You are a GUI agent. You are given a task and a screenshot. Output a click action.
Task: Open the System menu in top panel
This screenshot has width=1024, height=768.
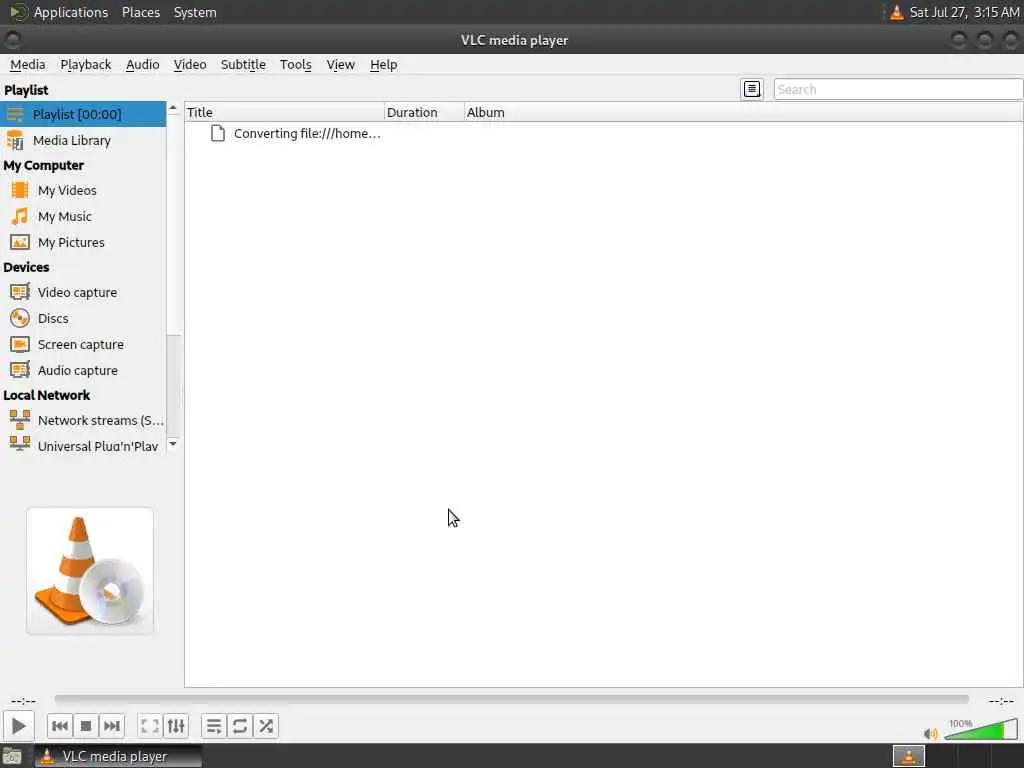(x=195, y=12)
